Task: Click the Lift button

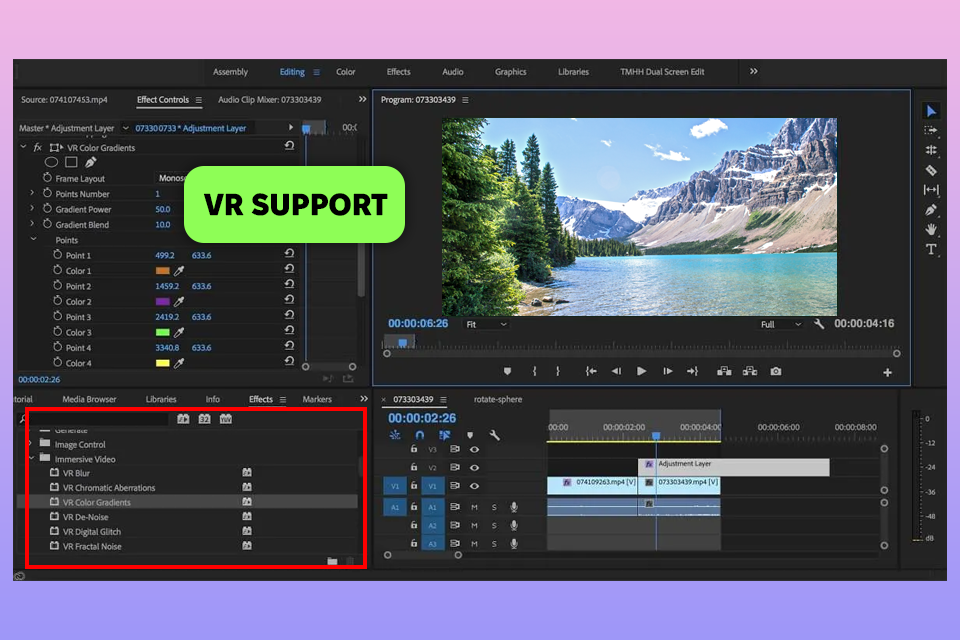Action: (x=724, y=371)
